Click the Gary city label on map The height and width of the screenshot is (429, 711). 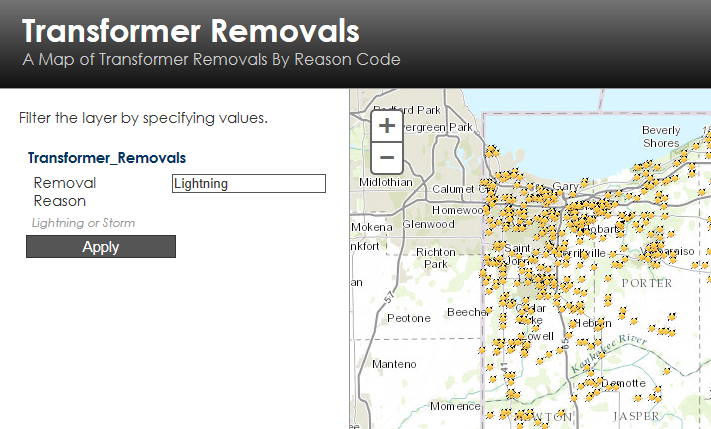pos(565,186)
